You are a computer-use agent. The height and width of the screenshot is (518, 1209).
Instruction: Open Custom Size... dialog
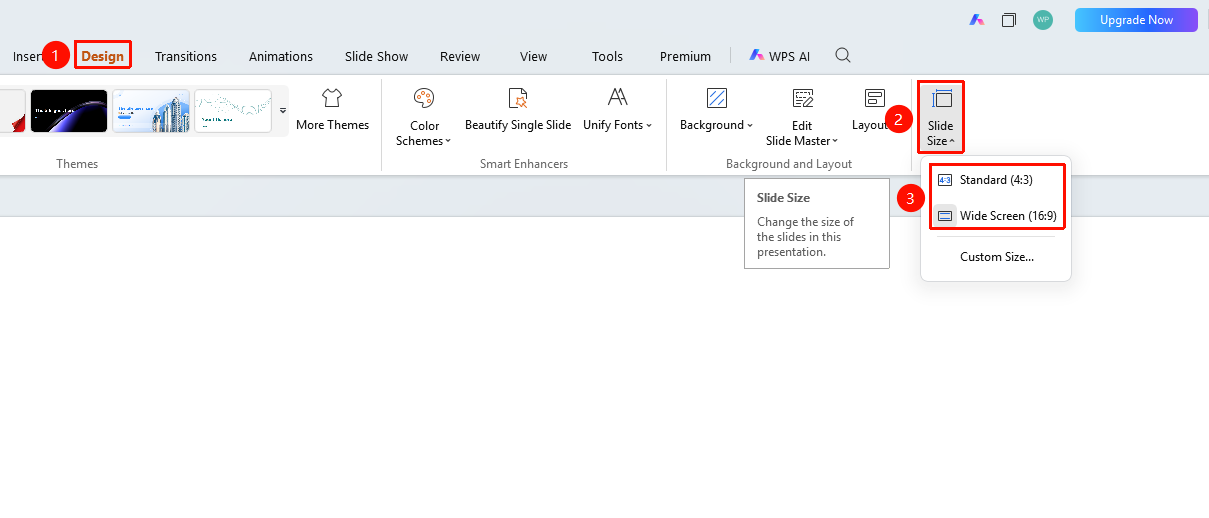(x=996, y=257)
